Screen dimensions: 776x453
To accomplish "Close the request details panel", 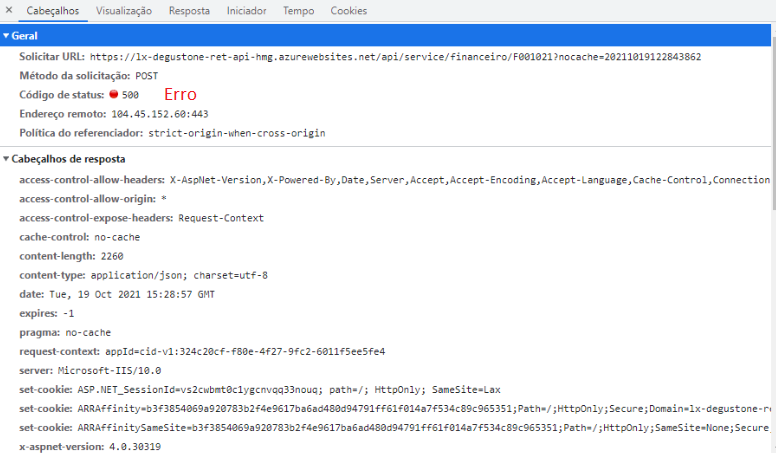I will tap(9, 10).
